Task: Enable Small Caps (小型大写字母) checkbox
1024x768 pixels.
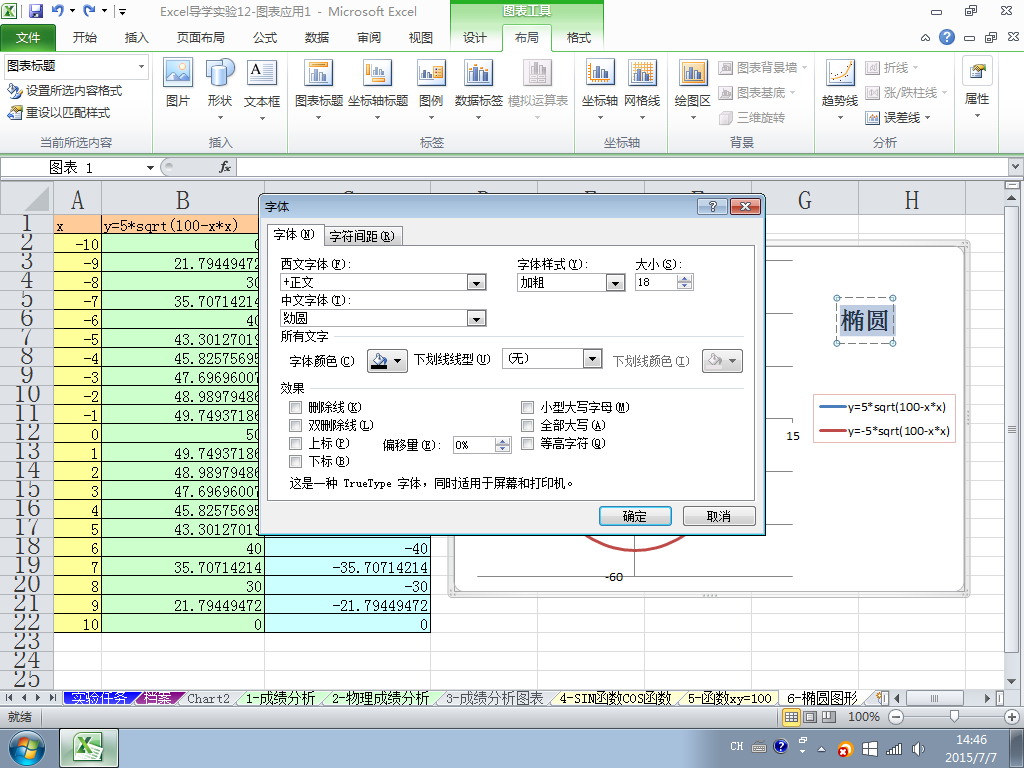Action: click(x=527, y=408)
